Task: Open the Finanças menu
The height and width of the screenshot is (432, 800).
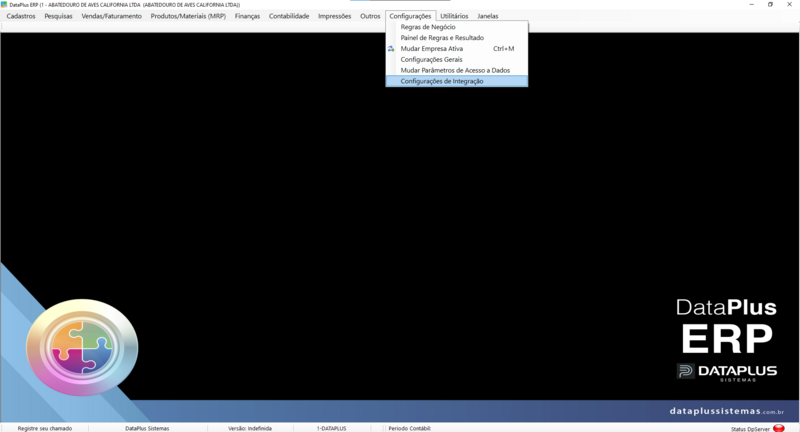Action: point(247,16)
